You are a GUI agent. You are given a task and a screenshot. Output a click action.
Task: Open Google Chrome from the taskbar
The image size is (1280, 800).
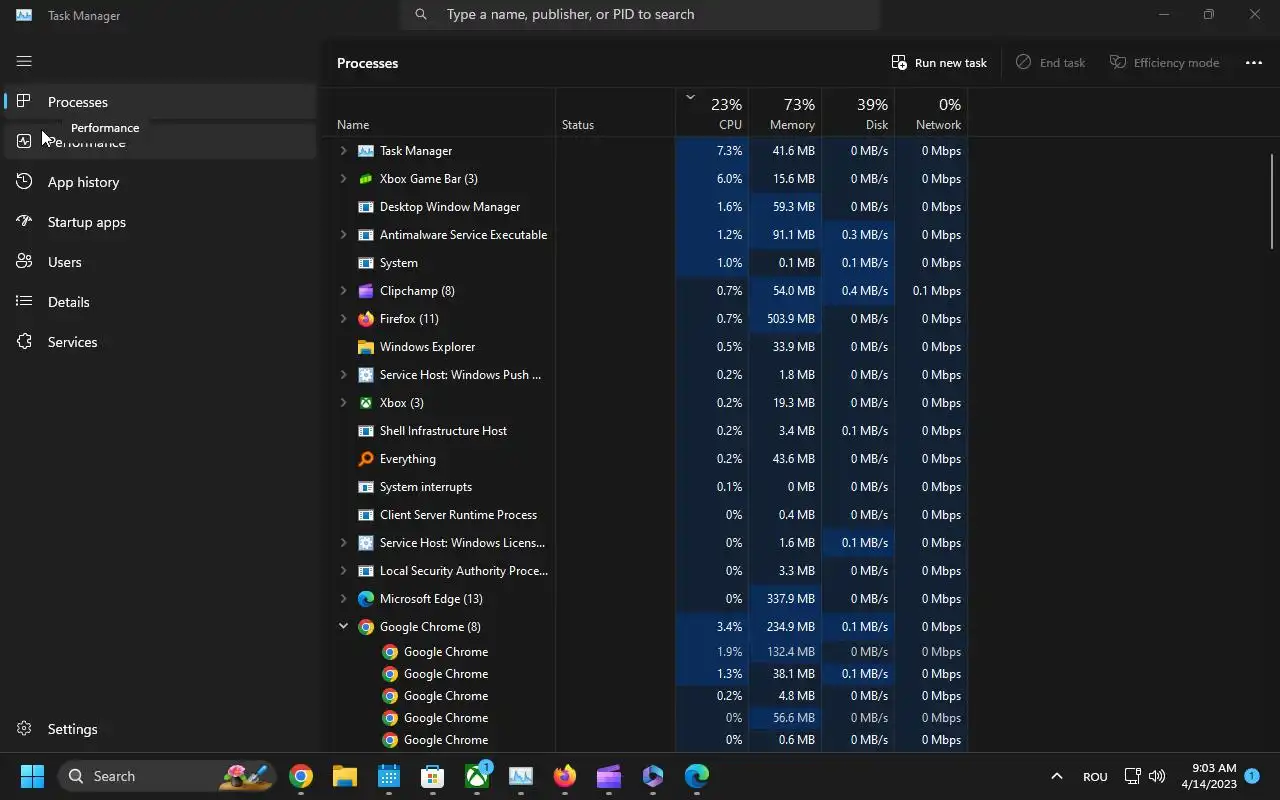301,776
